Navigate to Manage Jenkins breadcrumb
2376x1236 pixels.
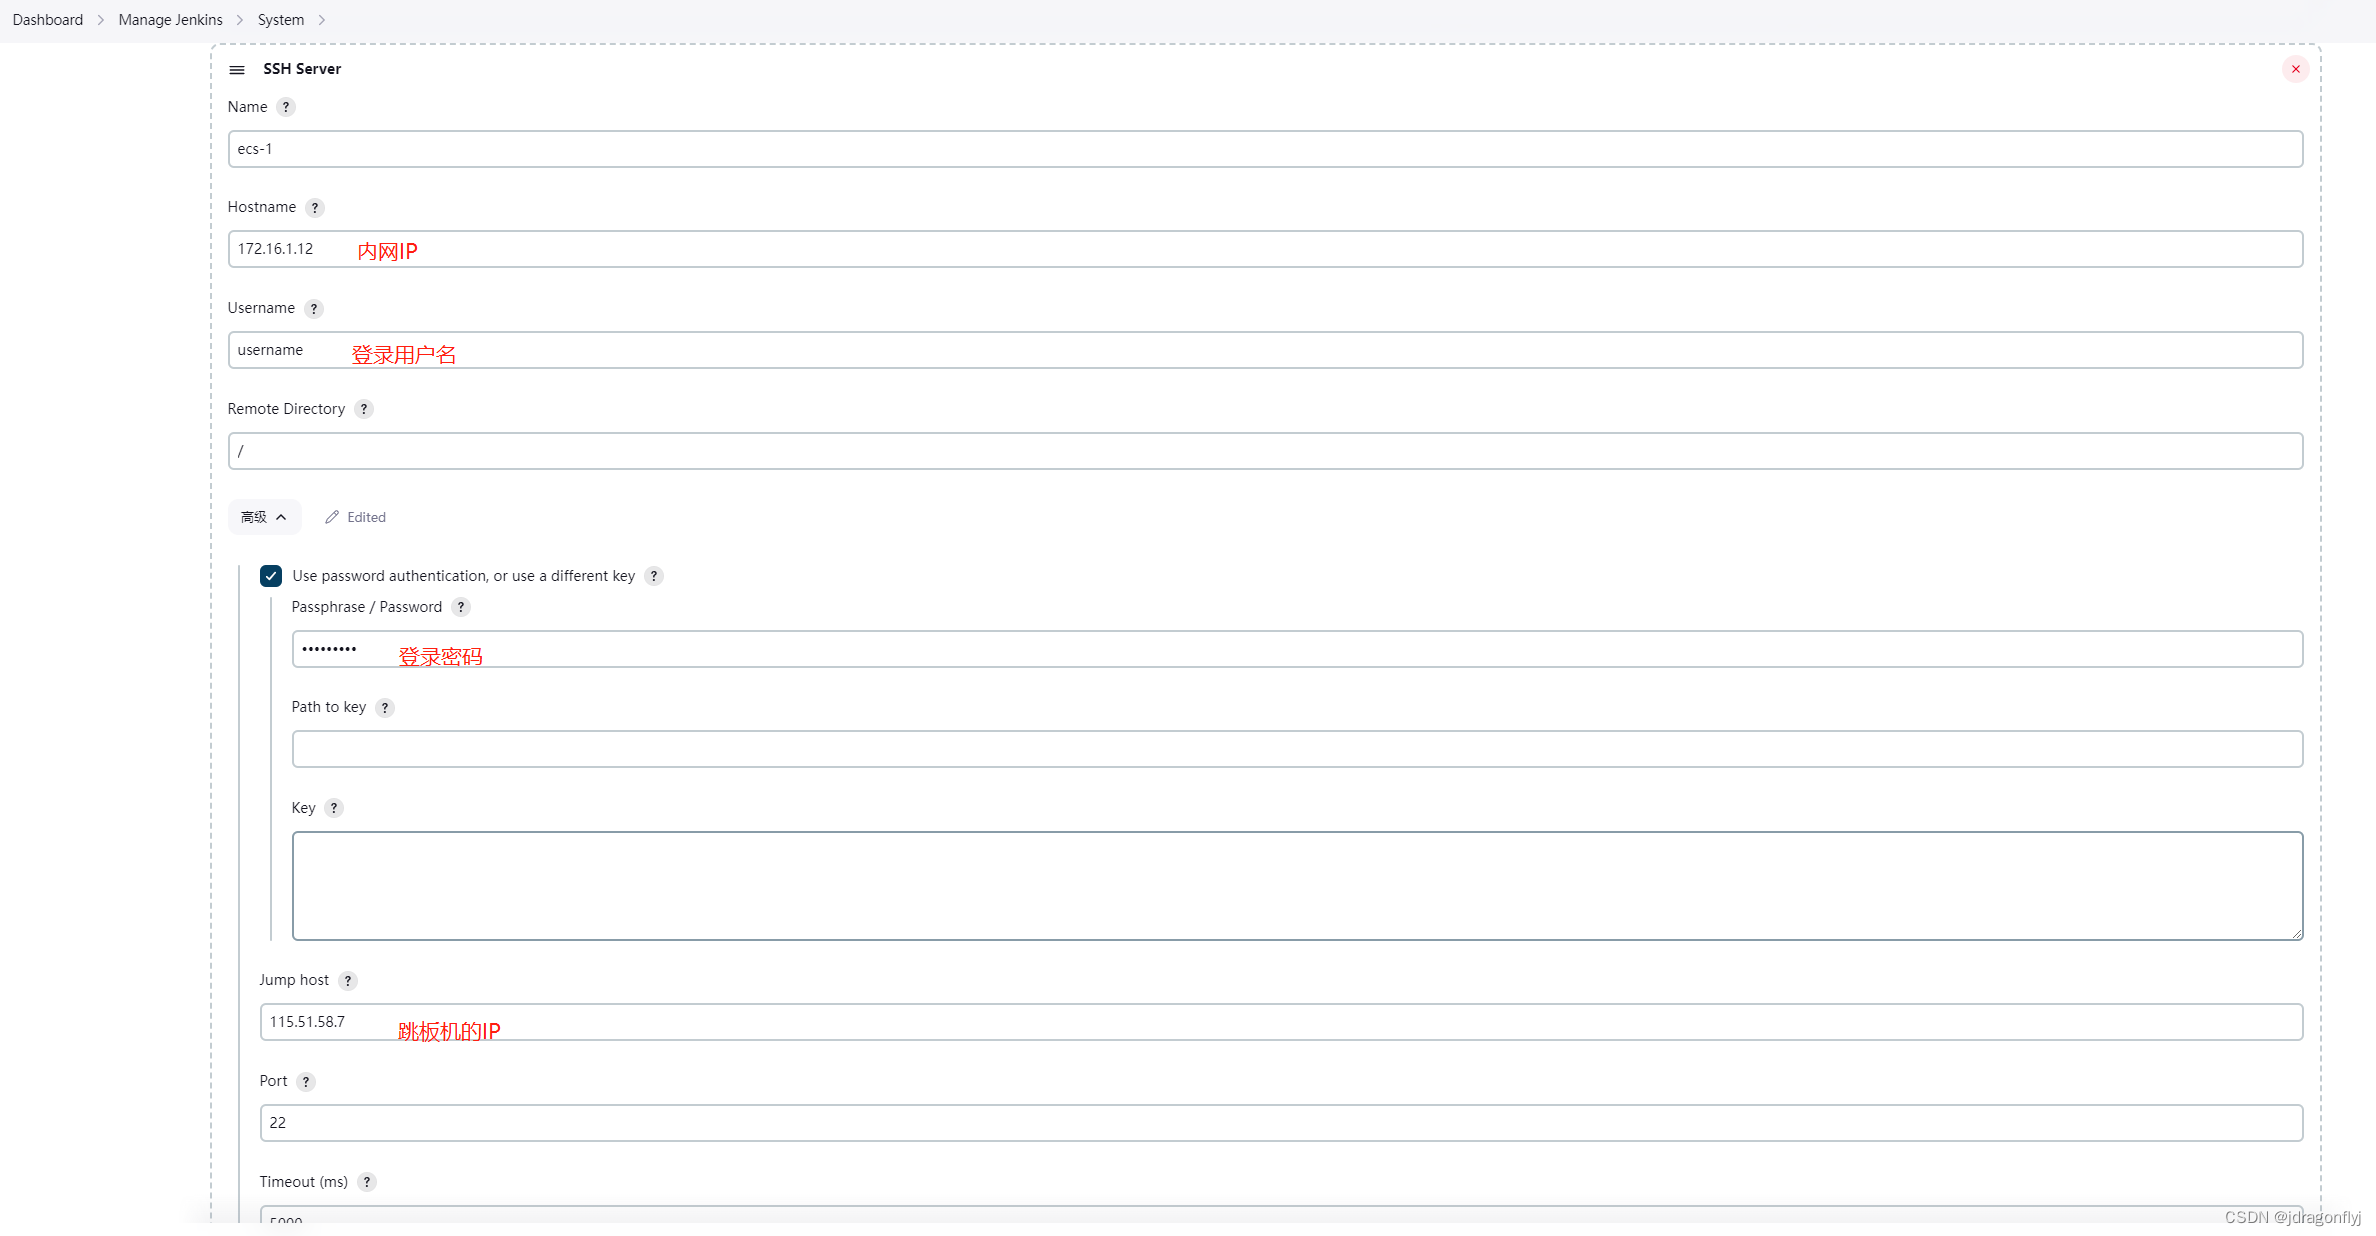point(170,20)
